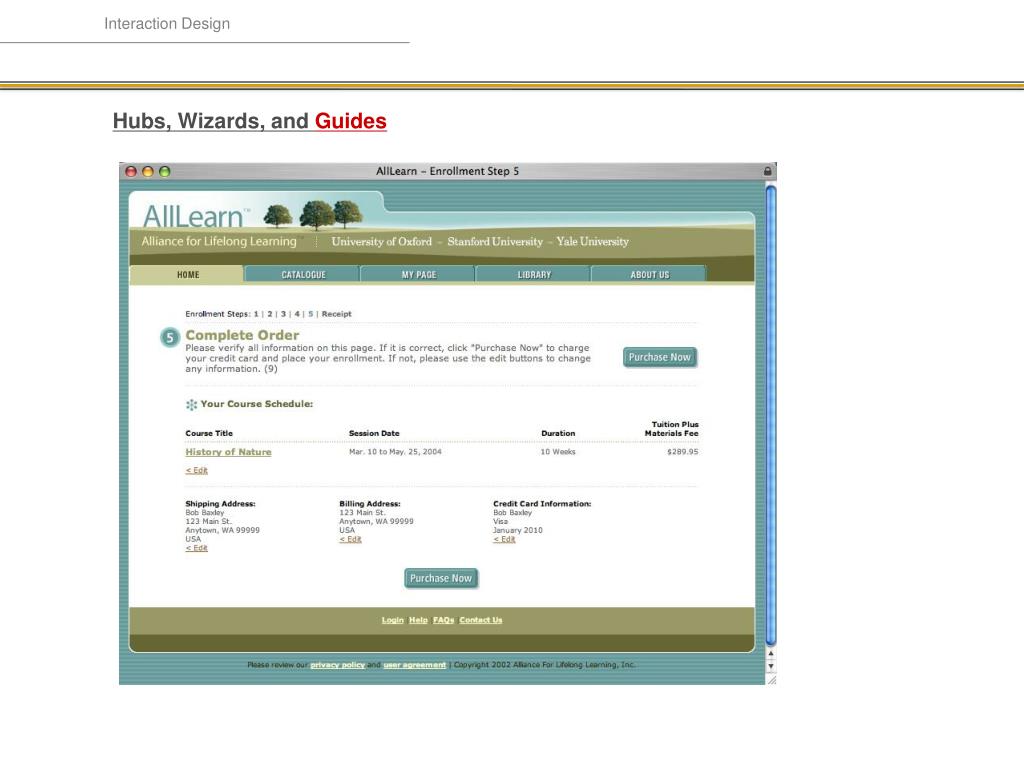The width and height of the screenshot is (1024, 768).
Task: Click the Receipt step link
Action: 336,314
